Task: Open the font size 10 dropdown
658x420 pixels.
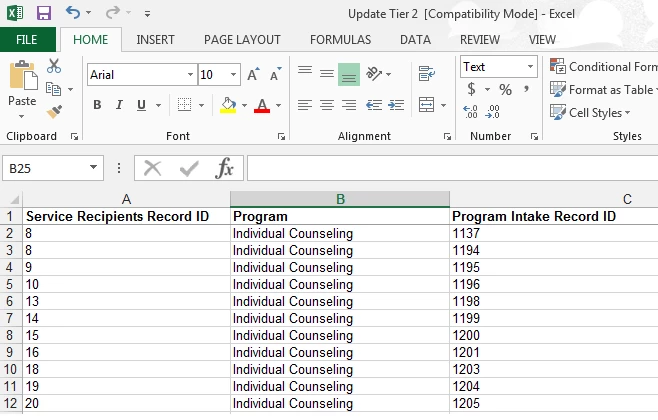Action: [x=233, y=75]
